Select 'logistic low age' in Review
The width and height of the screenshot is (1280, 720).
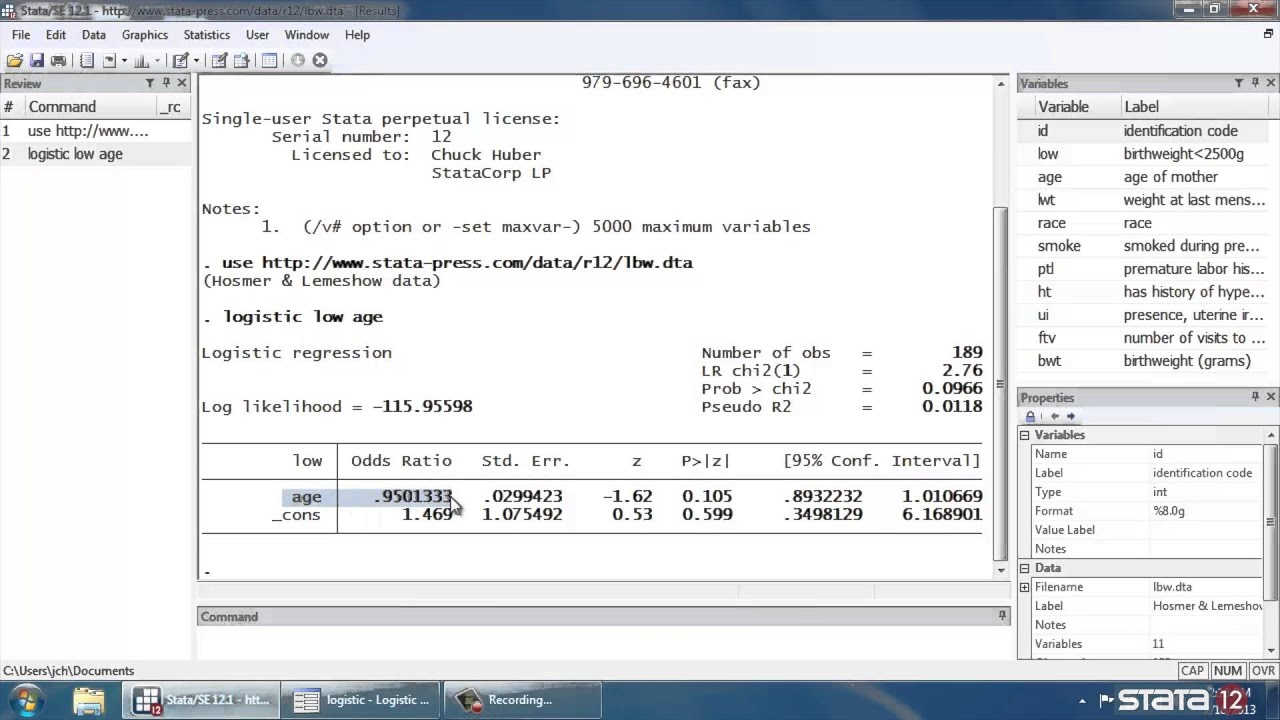click(95, 154)
